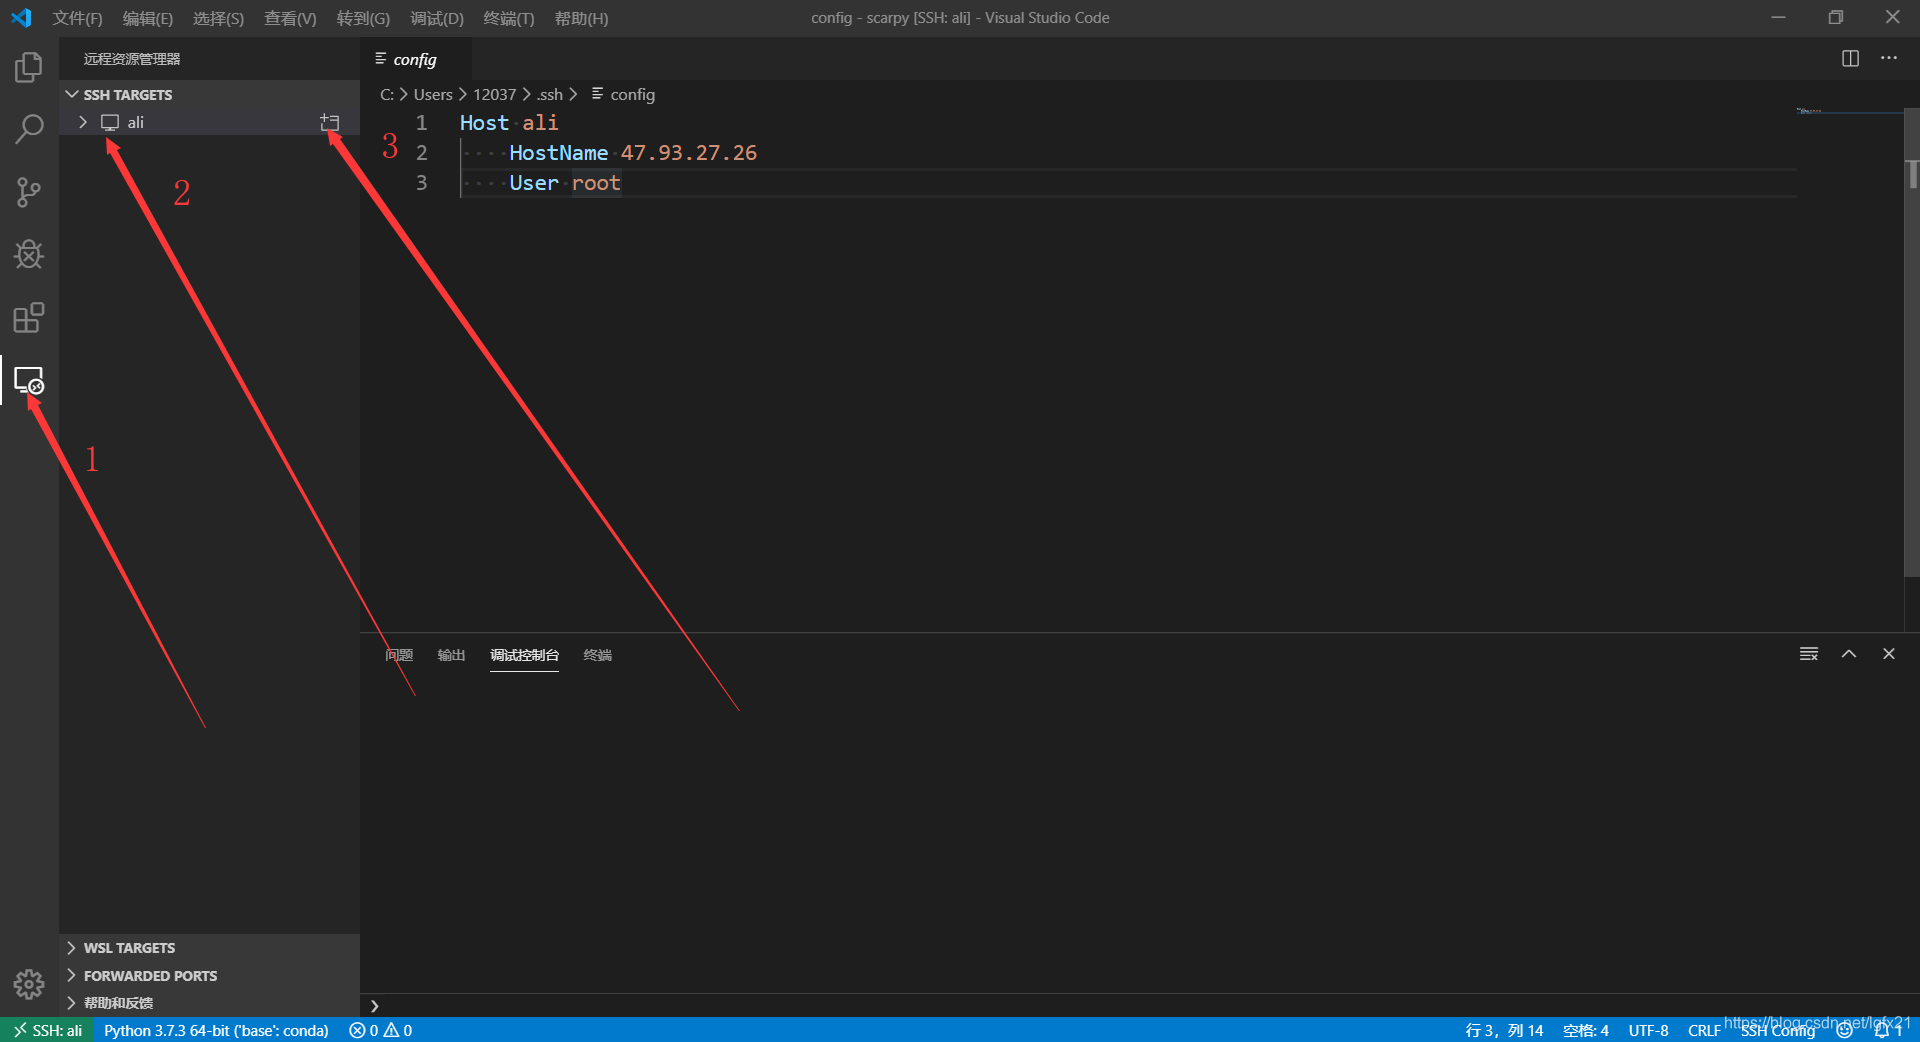Click the HostName 47.93.27.26 line
Image resolution: width=1920 pixels, height=1042 pixels.
(x=633, y=152)
